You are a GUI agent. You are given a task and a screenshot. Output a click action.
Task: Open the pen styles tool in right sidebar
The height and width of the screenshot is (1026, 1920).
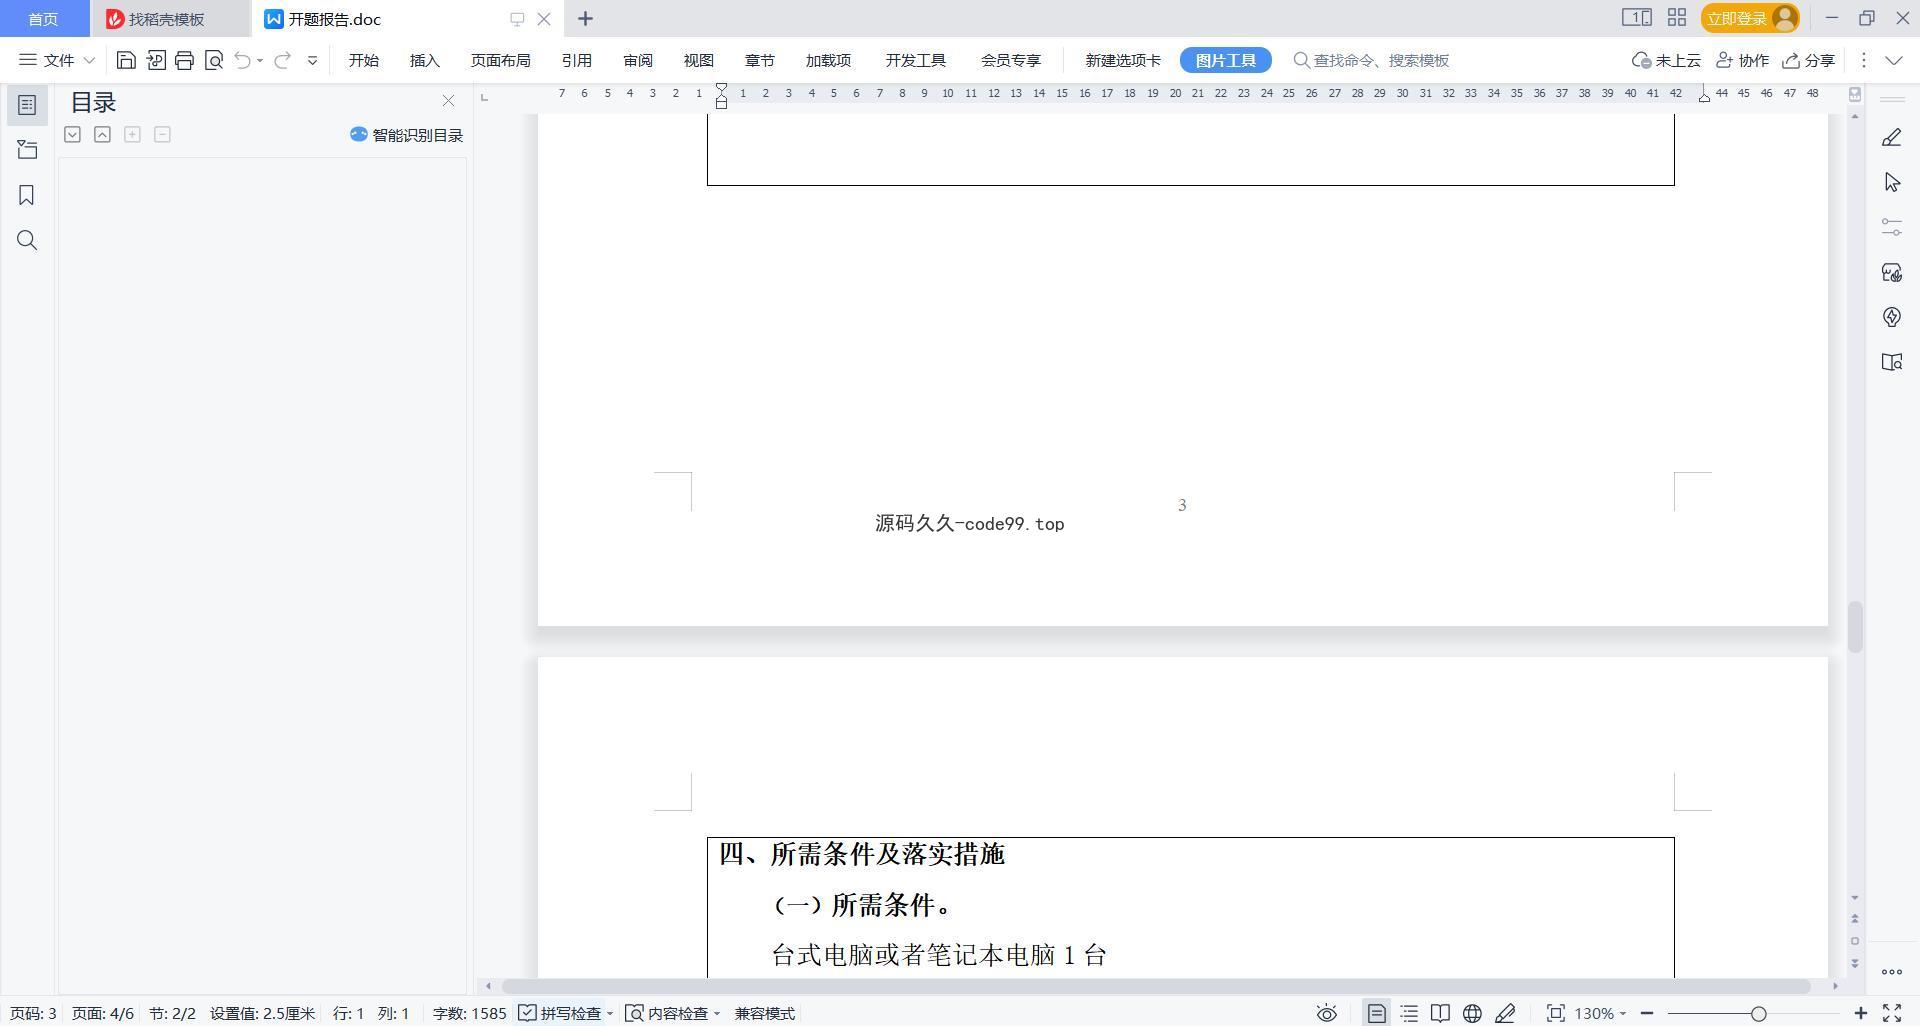click(x=1892, y=137)
